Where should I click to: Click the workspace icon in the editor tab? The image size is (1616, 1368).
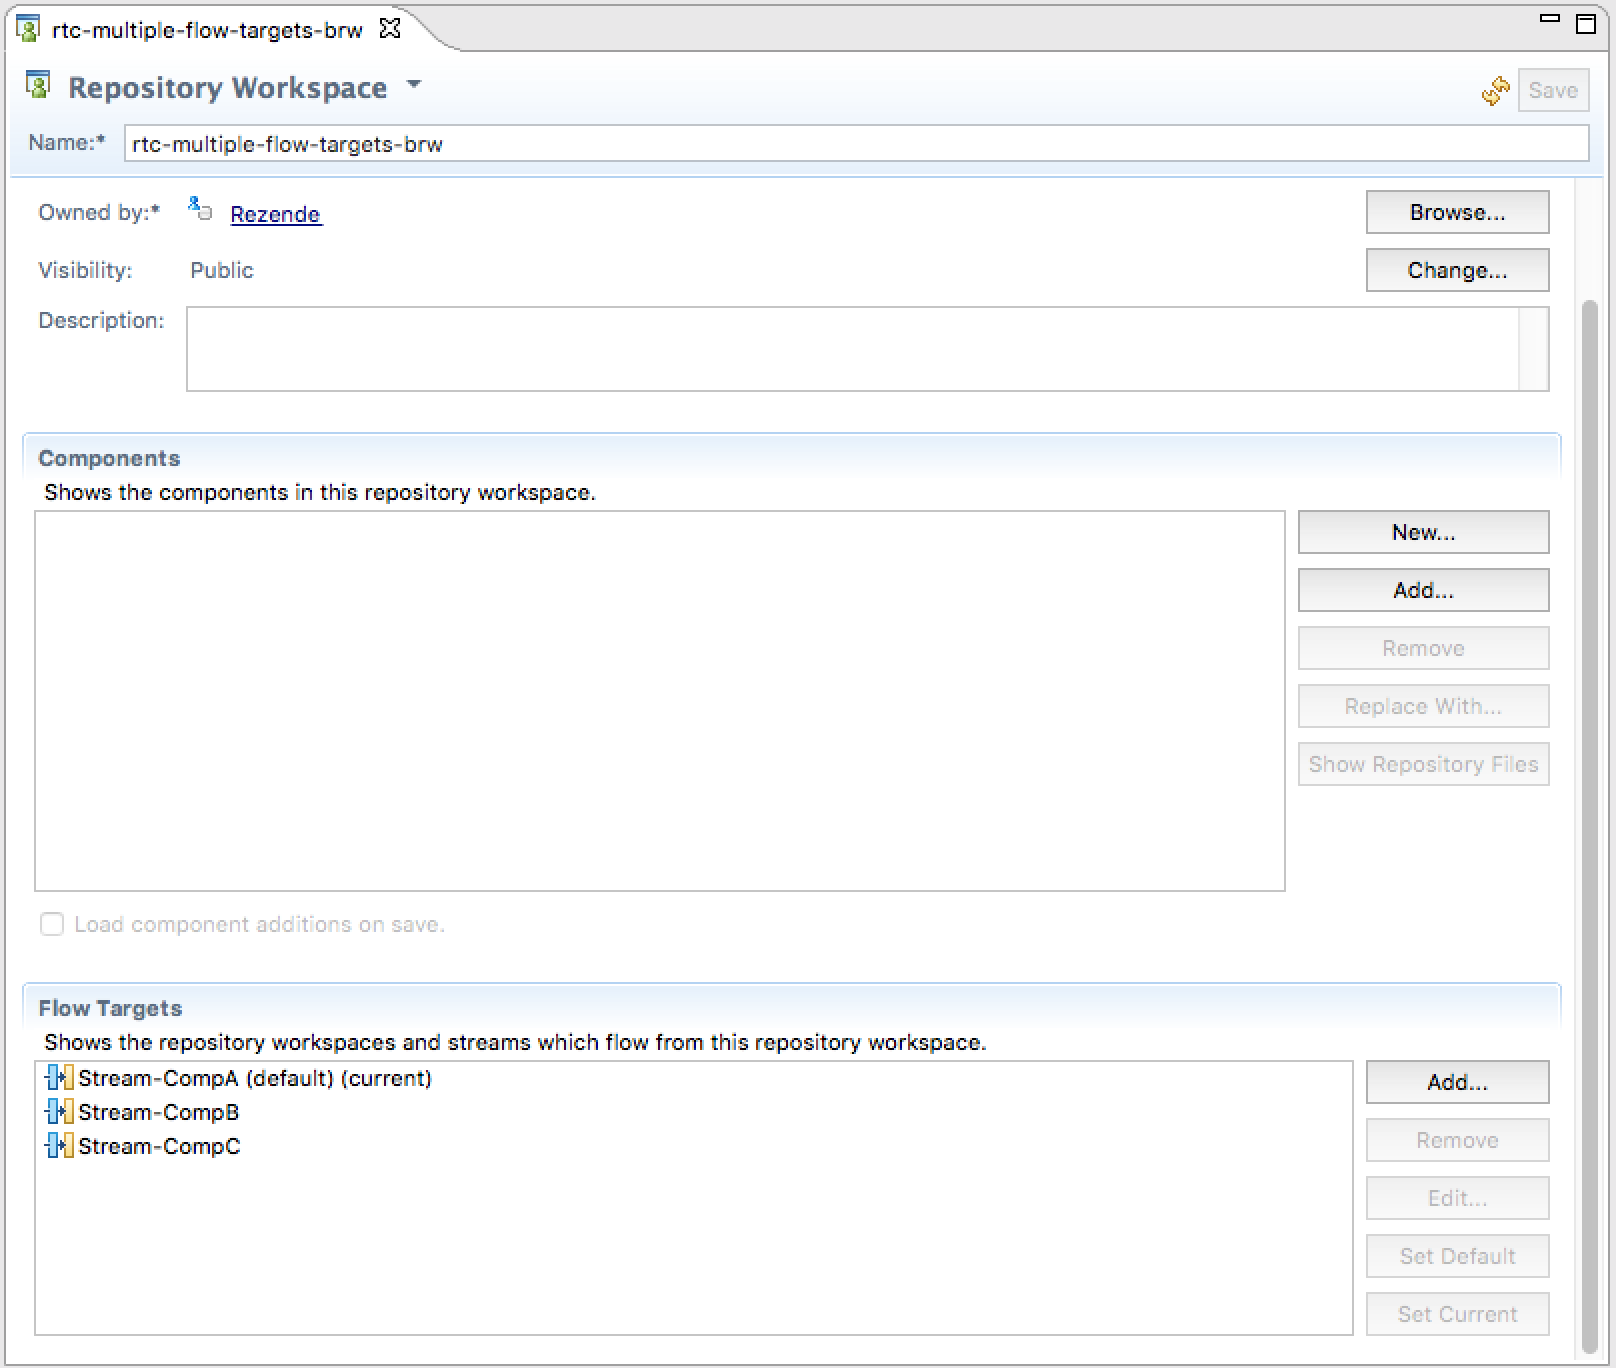(28, 29)
